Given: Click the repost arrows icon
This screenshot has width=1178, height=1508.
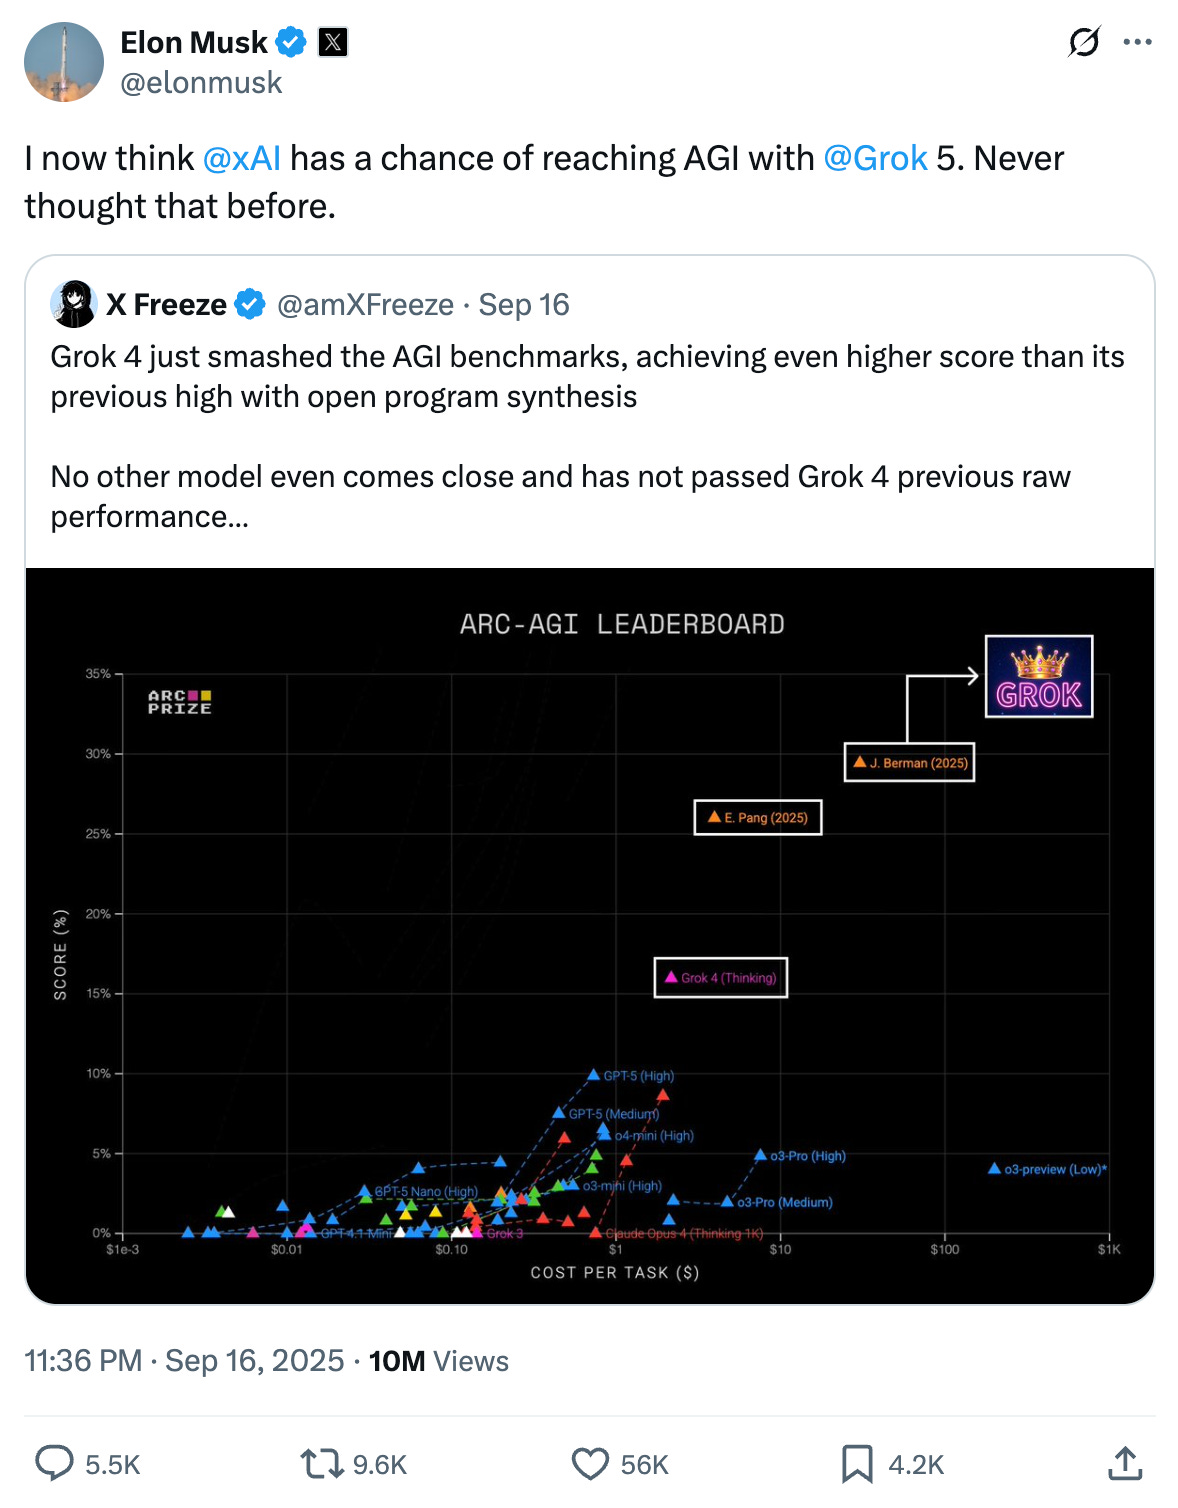Looking at the screenshot, I should coord(322,1463).
